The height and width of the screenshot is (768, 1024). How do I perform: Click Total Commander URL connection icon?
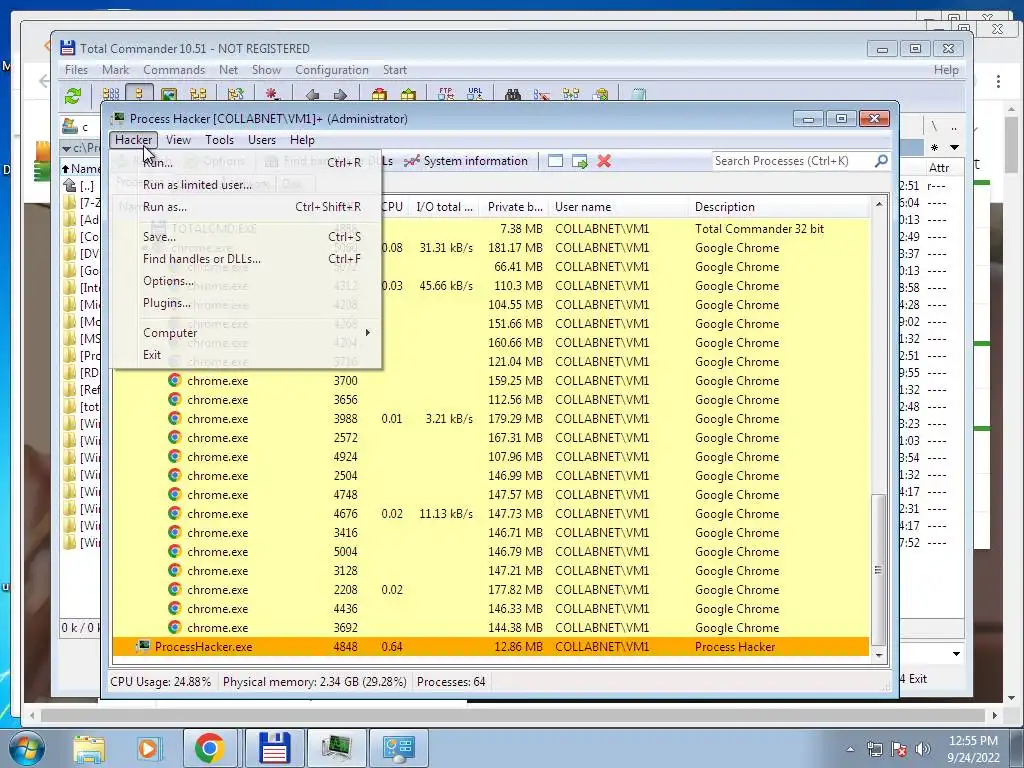(x=475, y=94)
